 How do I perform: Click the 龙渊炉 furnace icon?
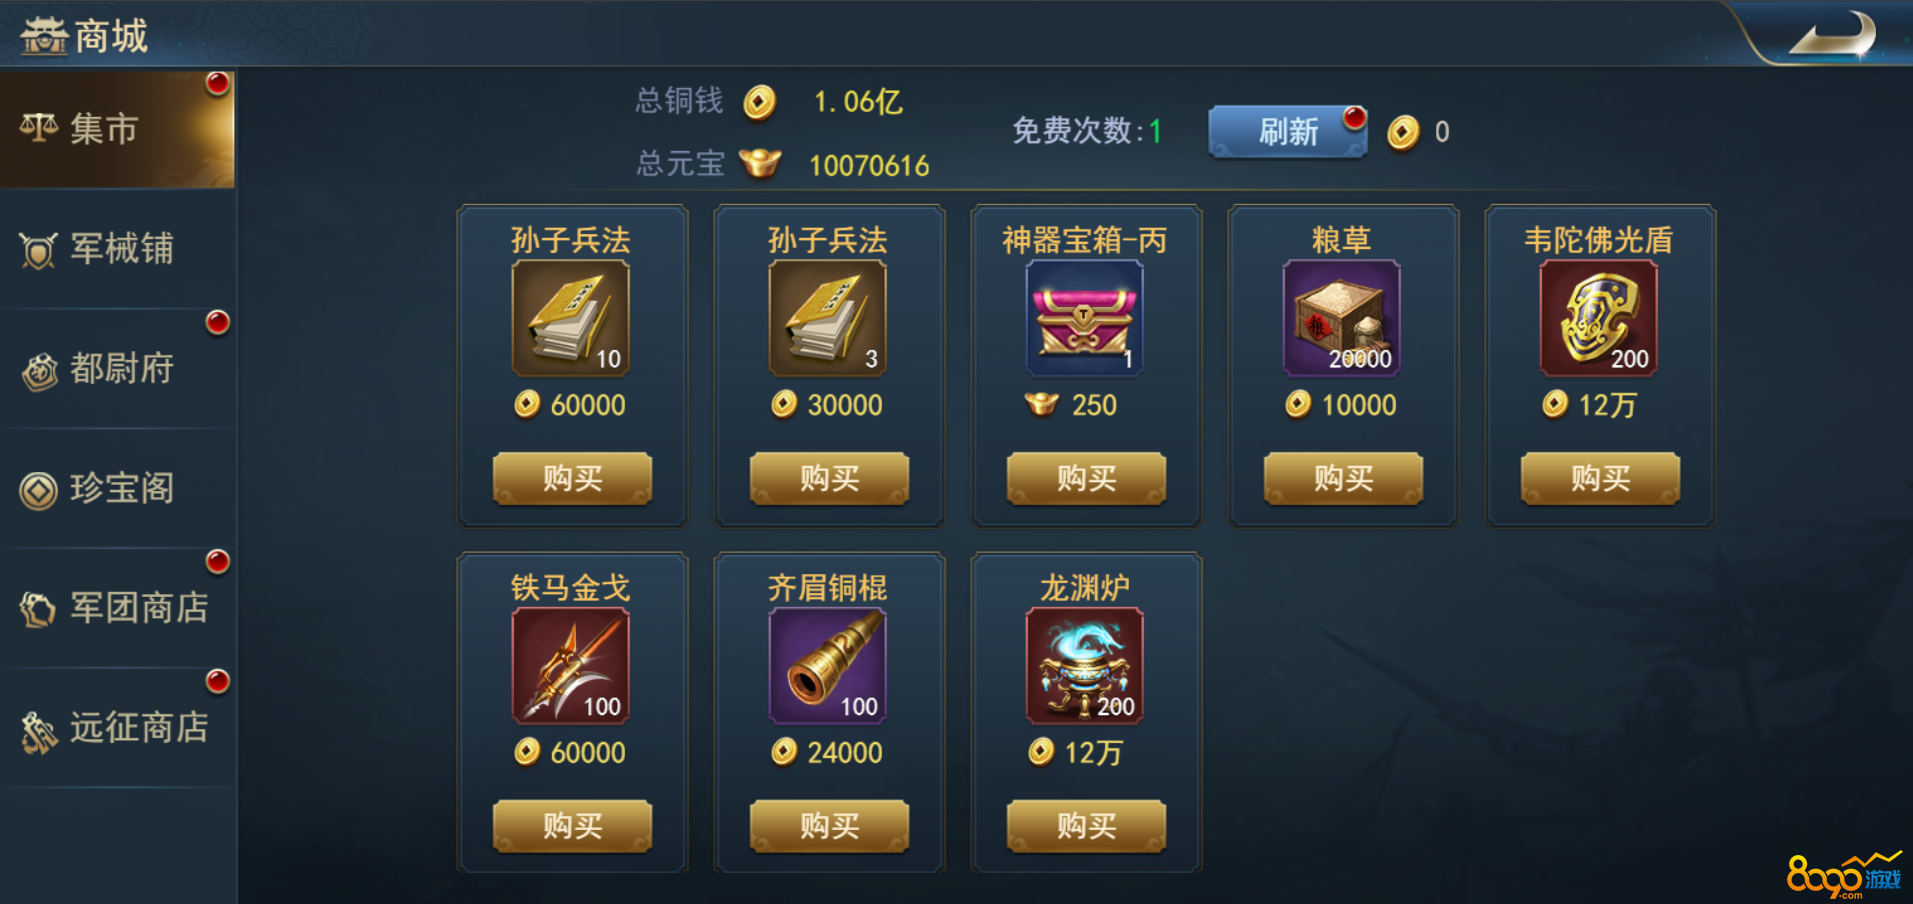tap(1085, 666)
